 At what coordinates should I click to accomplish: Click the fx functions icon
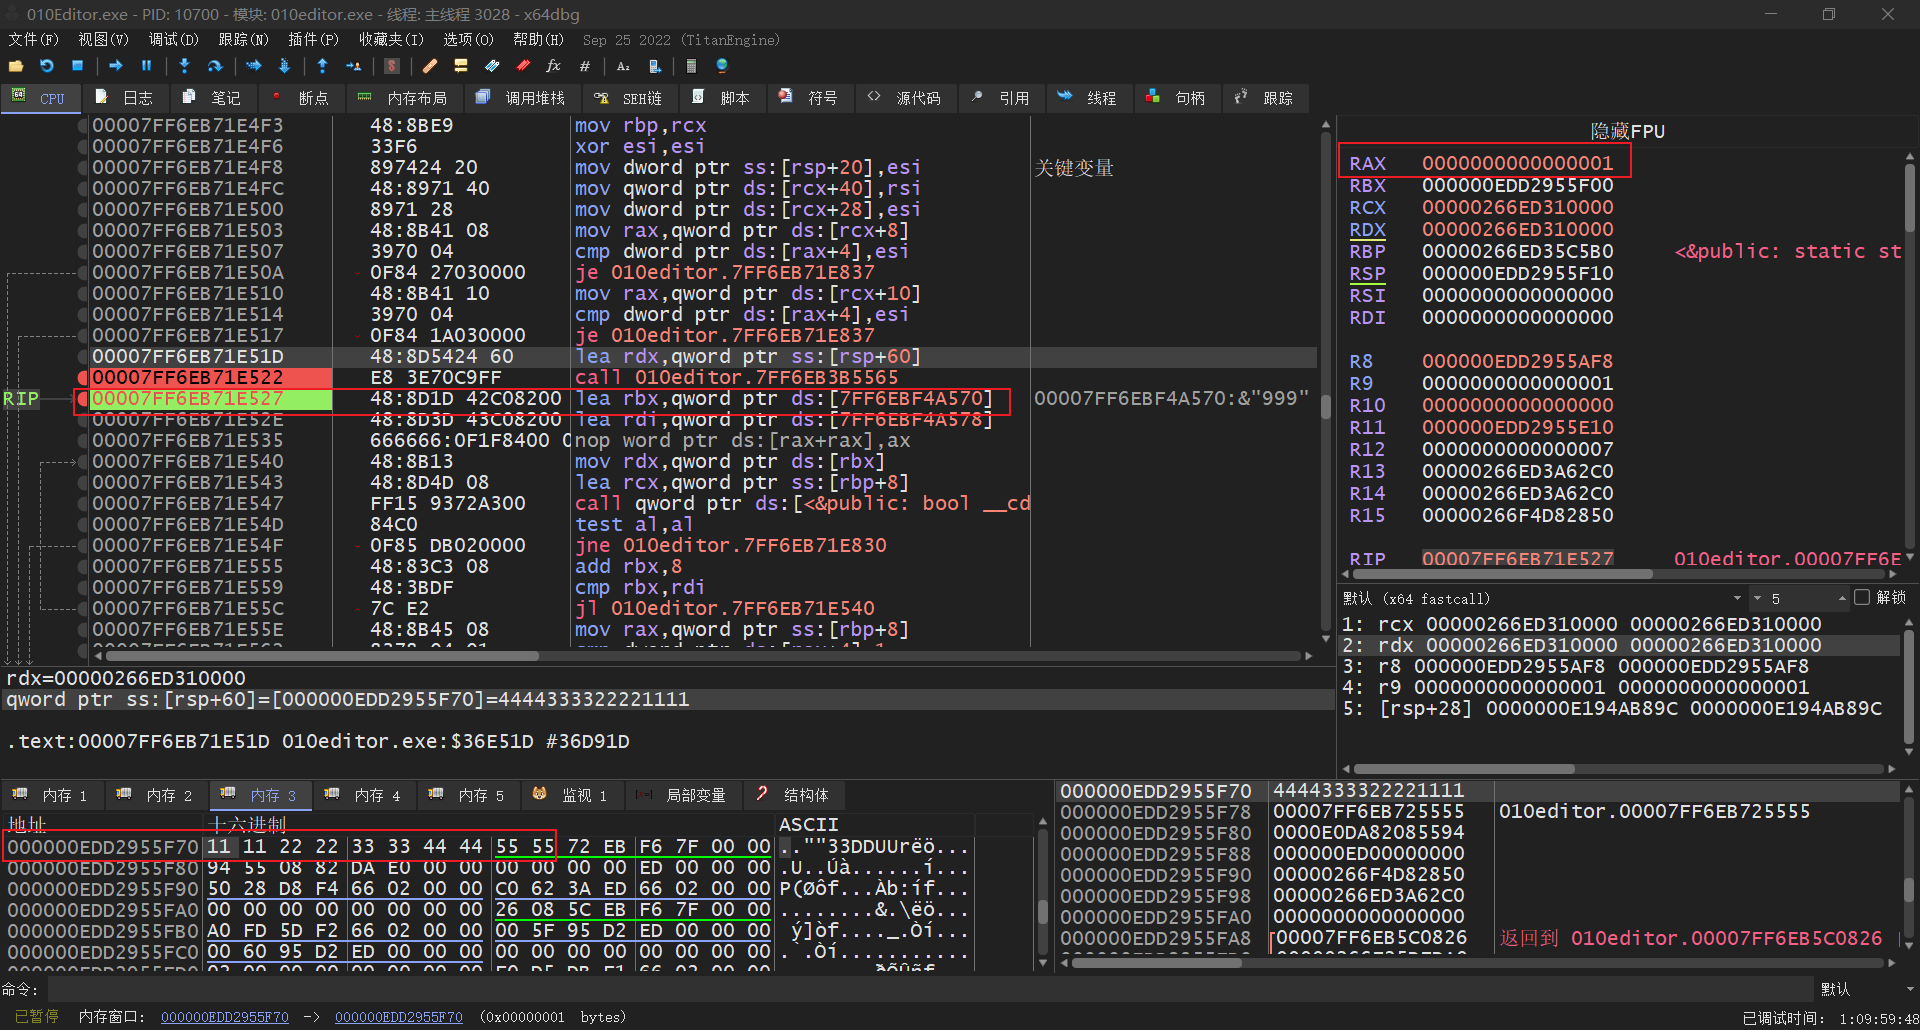pos(553,66)
